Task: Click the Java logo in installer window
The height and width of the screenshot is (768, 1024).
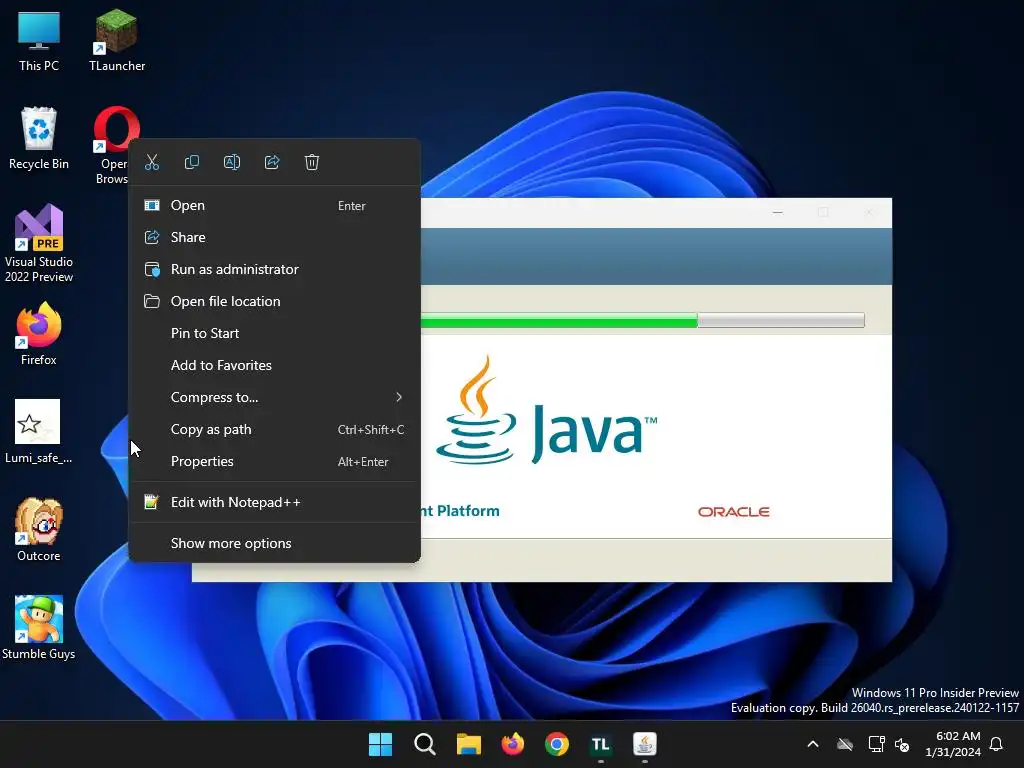Action: point(546,410)
